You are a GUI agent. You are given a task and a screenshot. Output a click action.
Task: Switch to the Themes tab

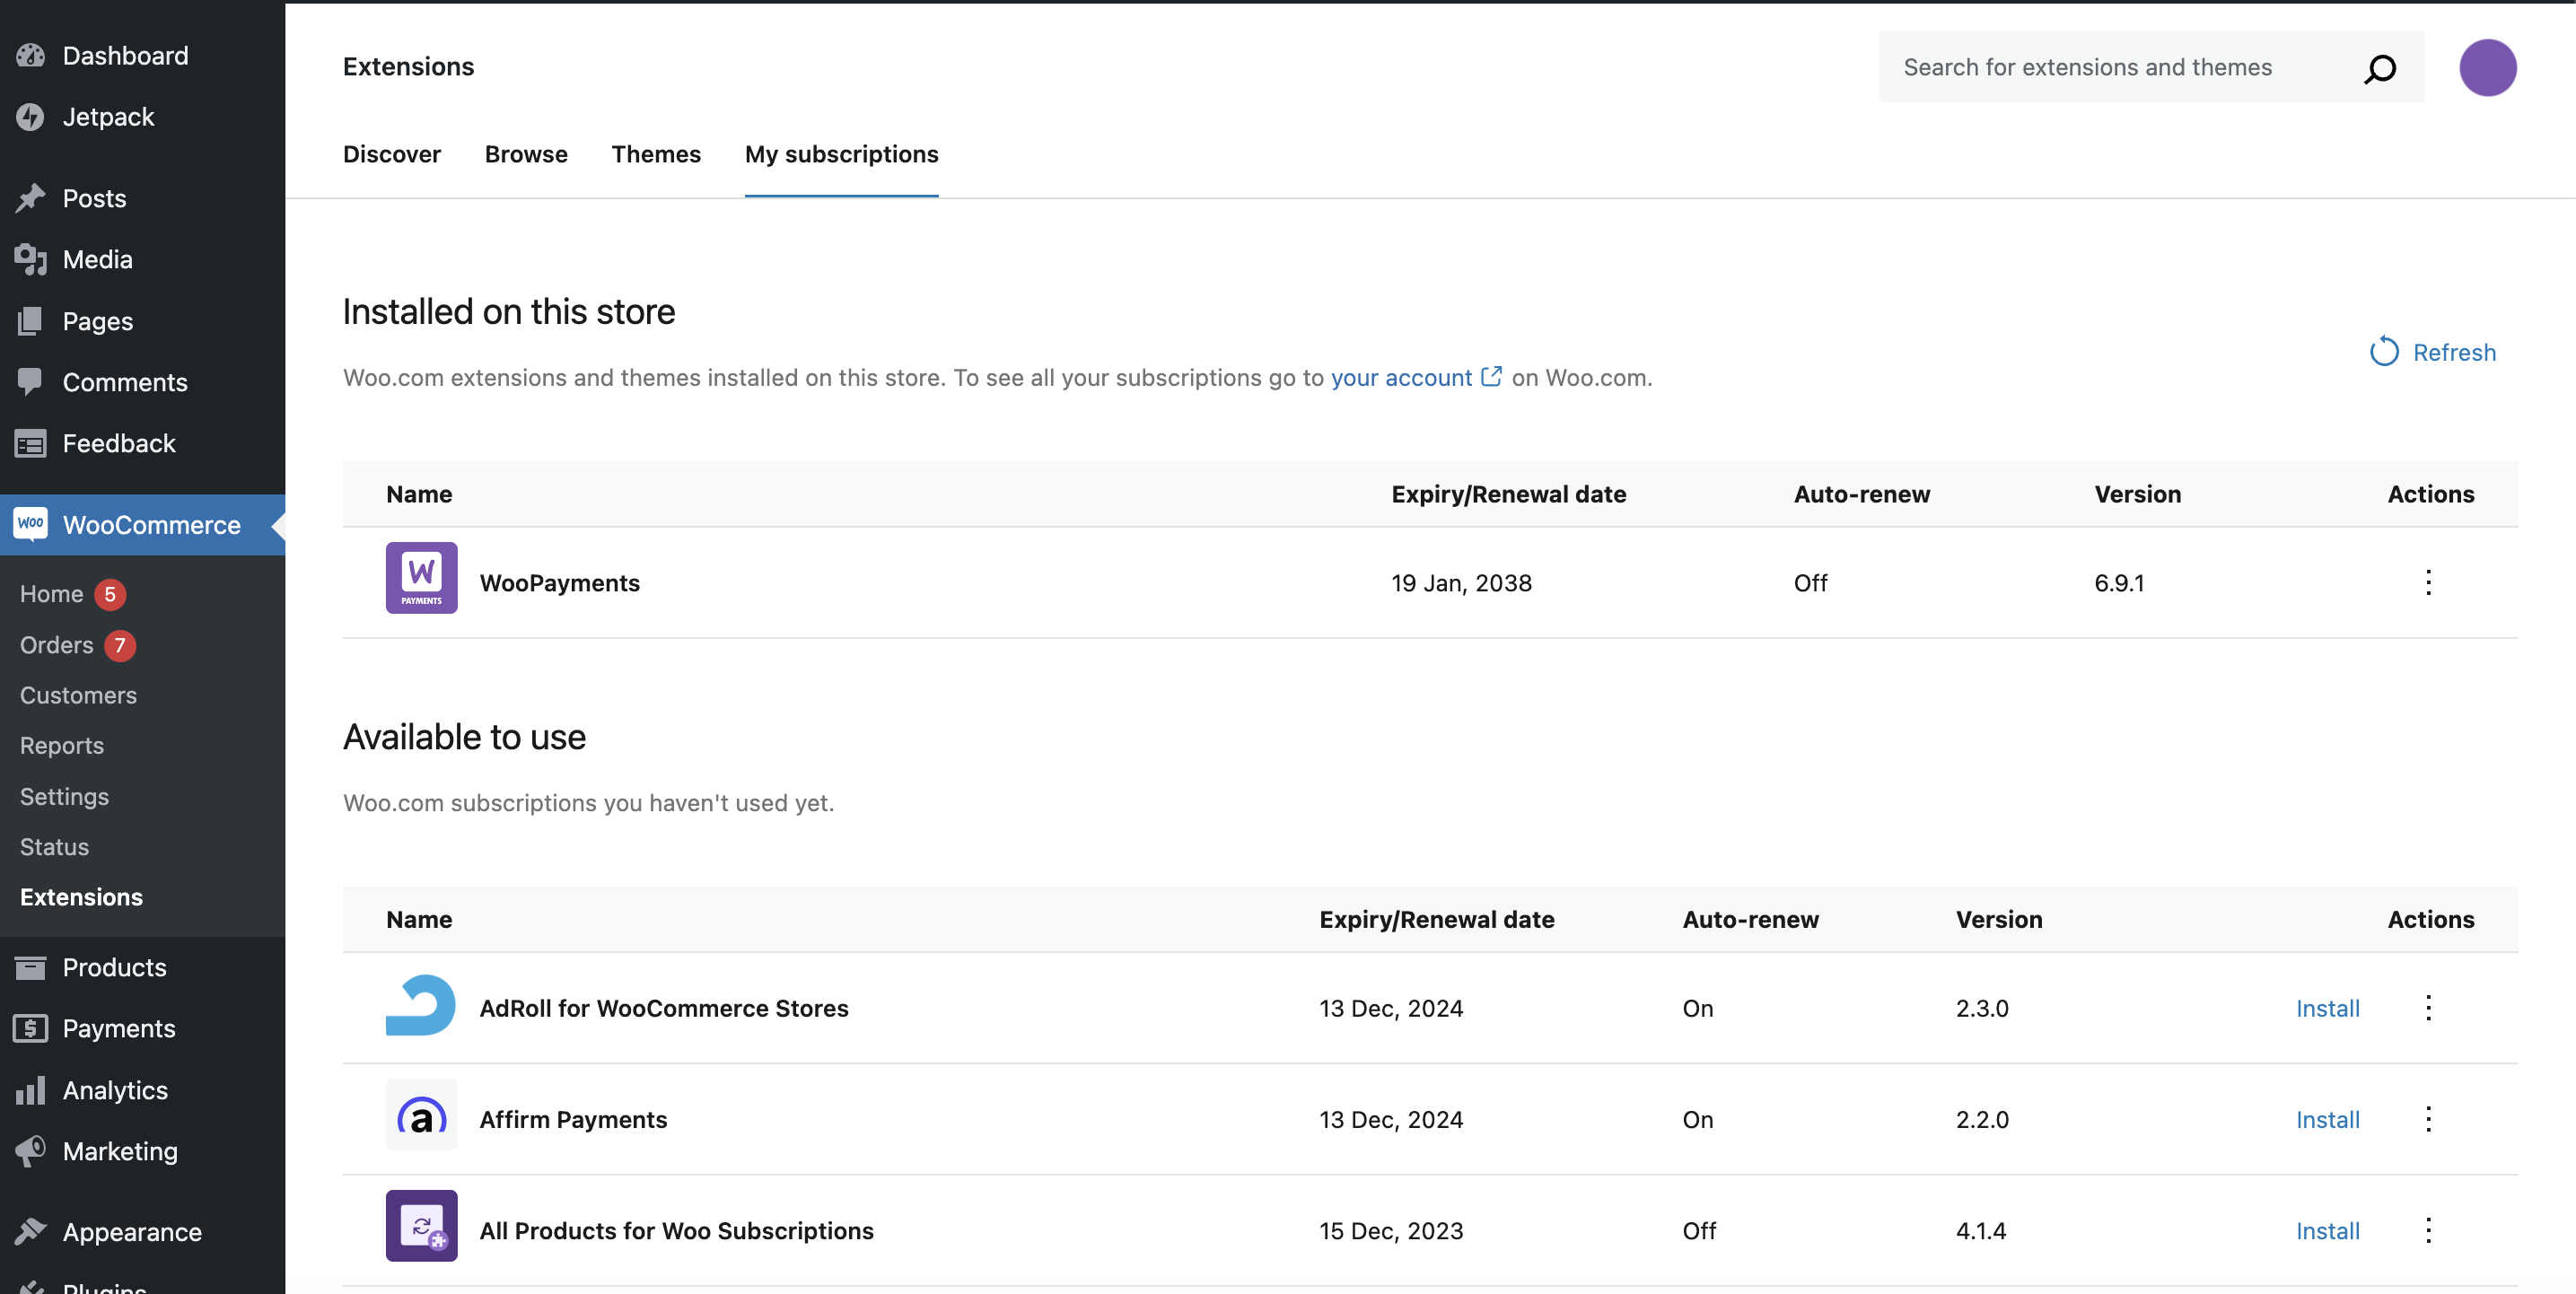(656, 154)
